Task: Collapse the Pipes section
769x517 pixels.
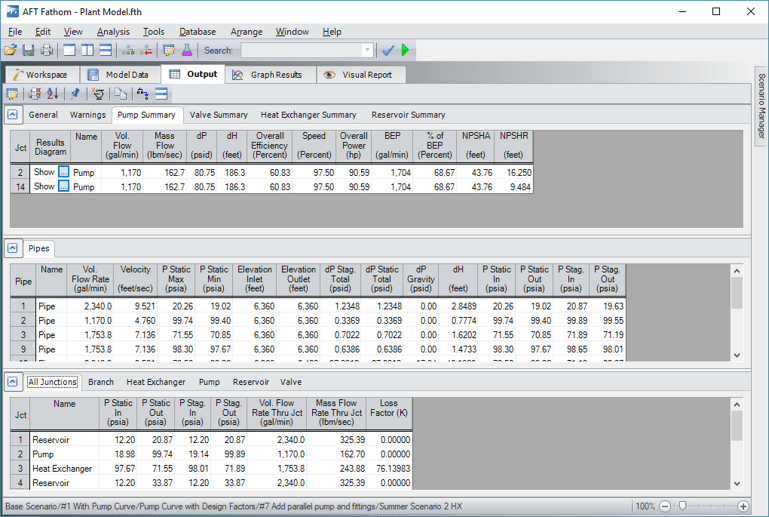Action: tap(13, 248)
